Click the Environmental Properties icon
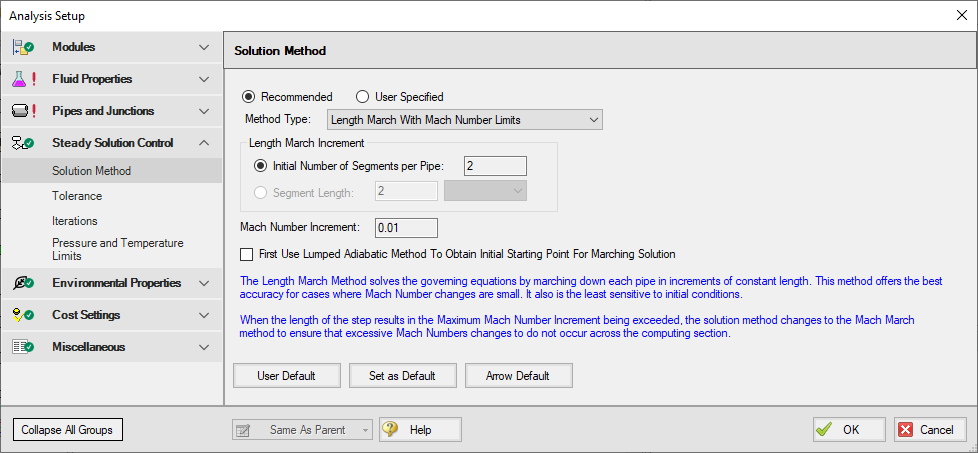The width and height of the screenshot is (978, 453). [23, 283]
